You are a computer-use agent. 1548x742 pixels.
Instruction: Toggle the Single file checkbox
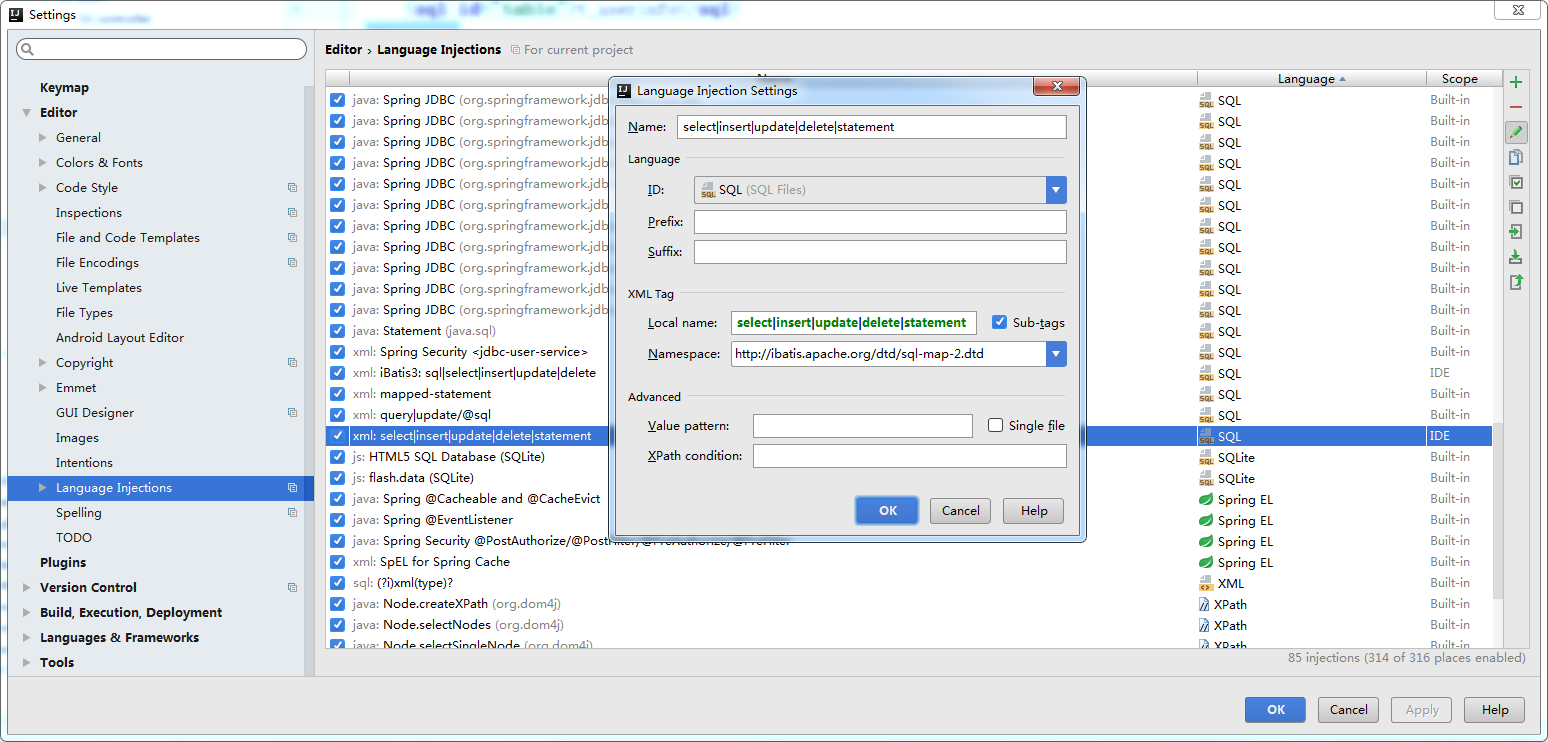point(995,425)
